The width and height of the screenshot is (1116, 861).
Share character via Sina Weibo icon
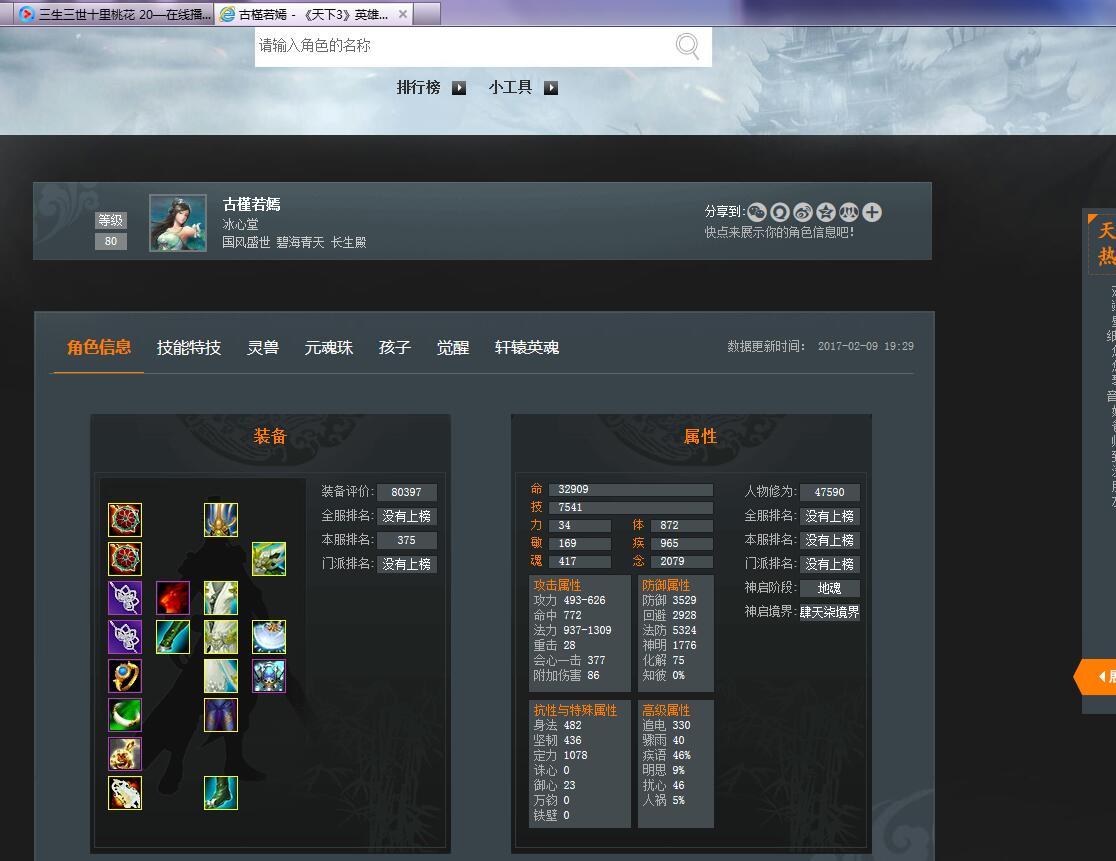803,212
